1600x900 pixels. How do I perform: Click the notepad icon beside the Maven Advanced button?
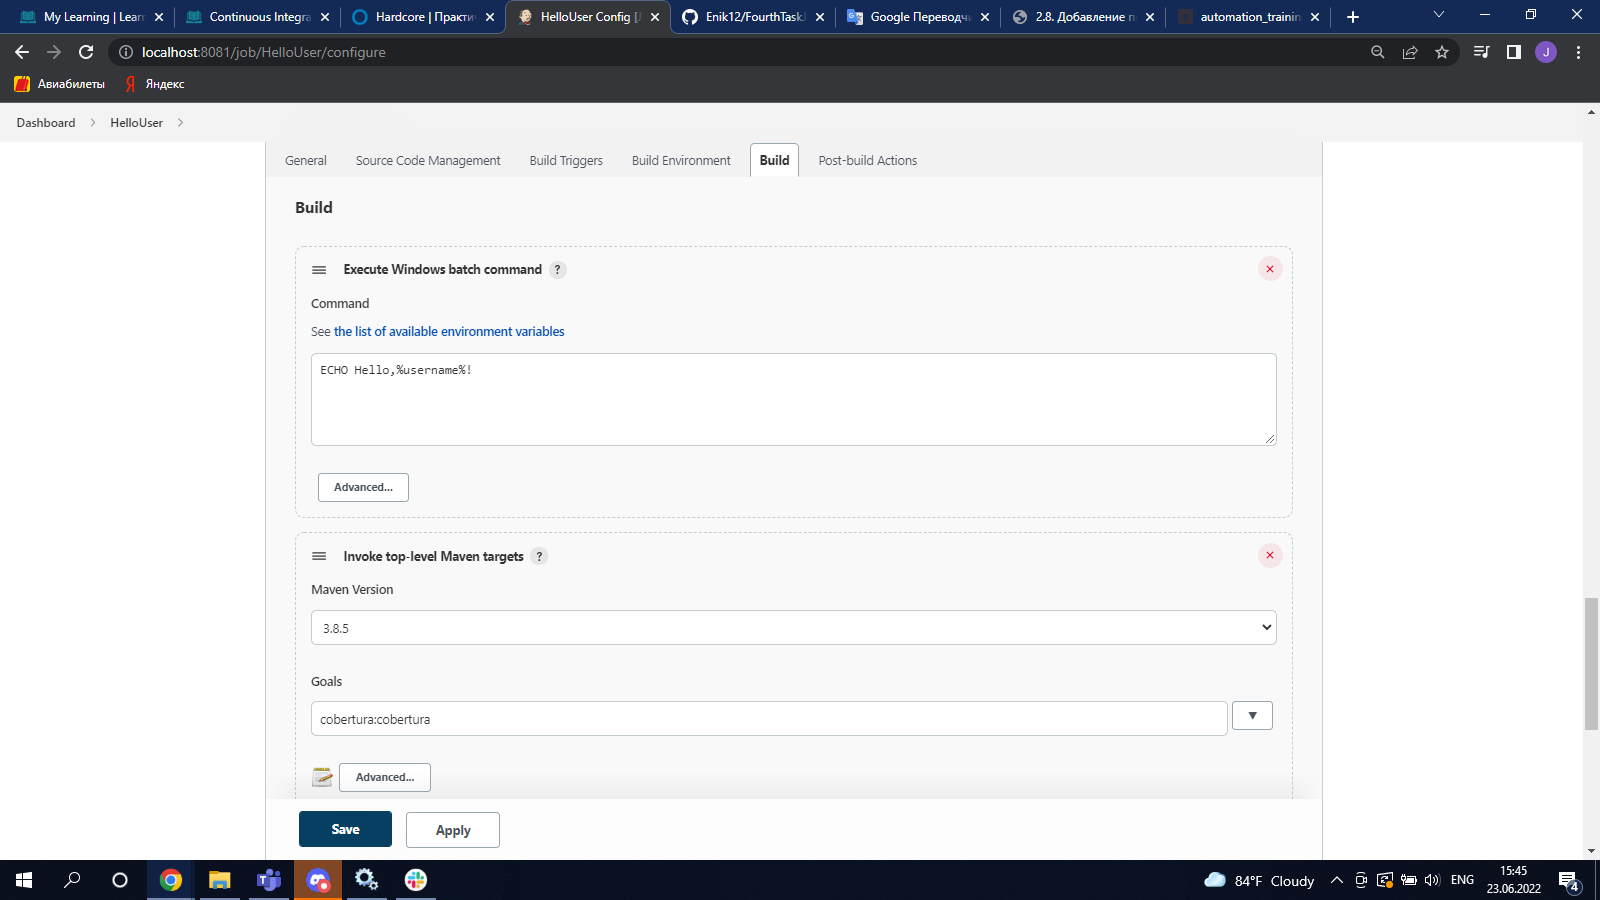click(x=322, y=777)
